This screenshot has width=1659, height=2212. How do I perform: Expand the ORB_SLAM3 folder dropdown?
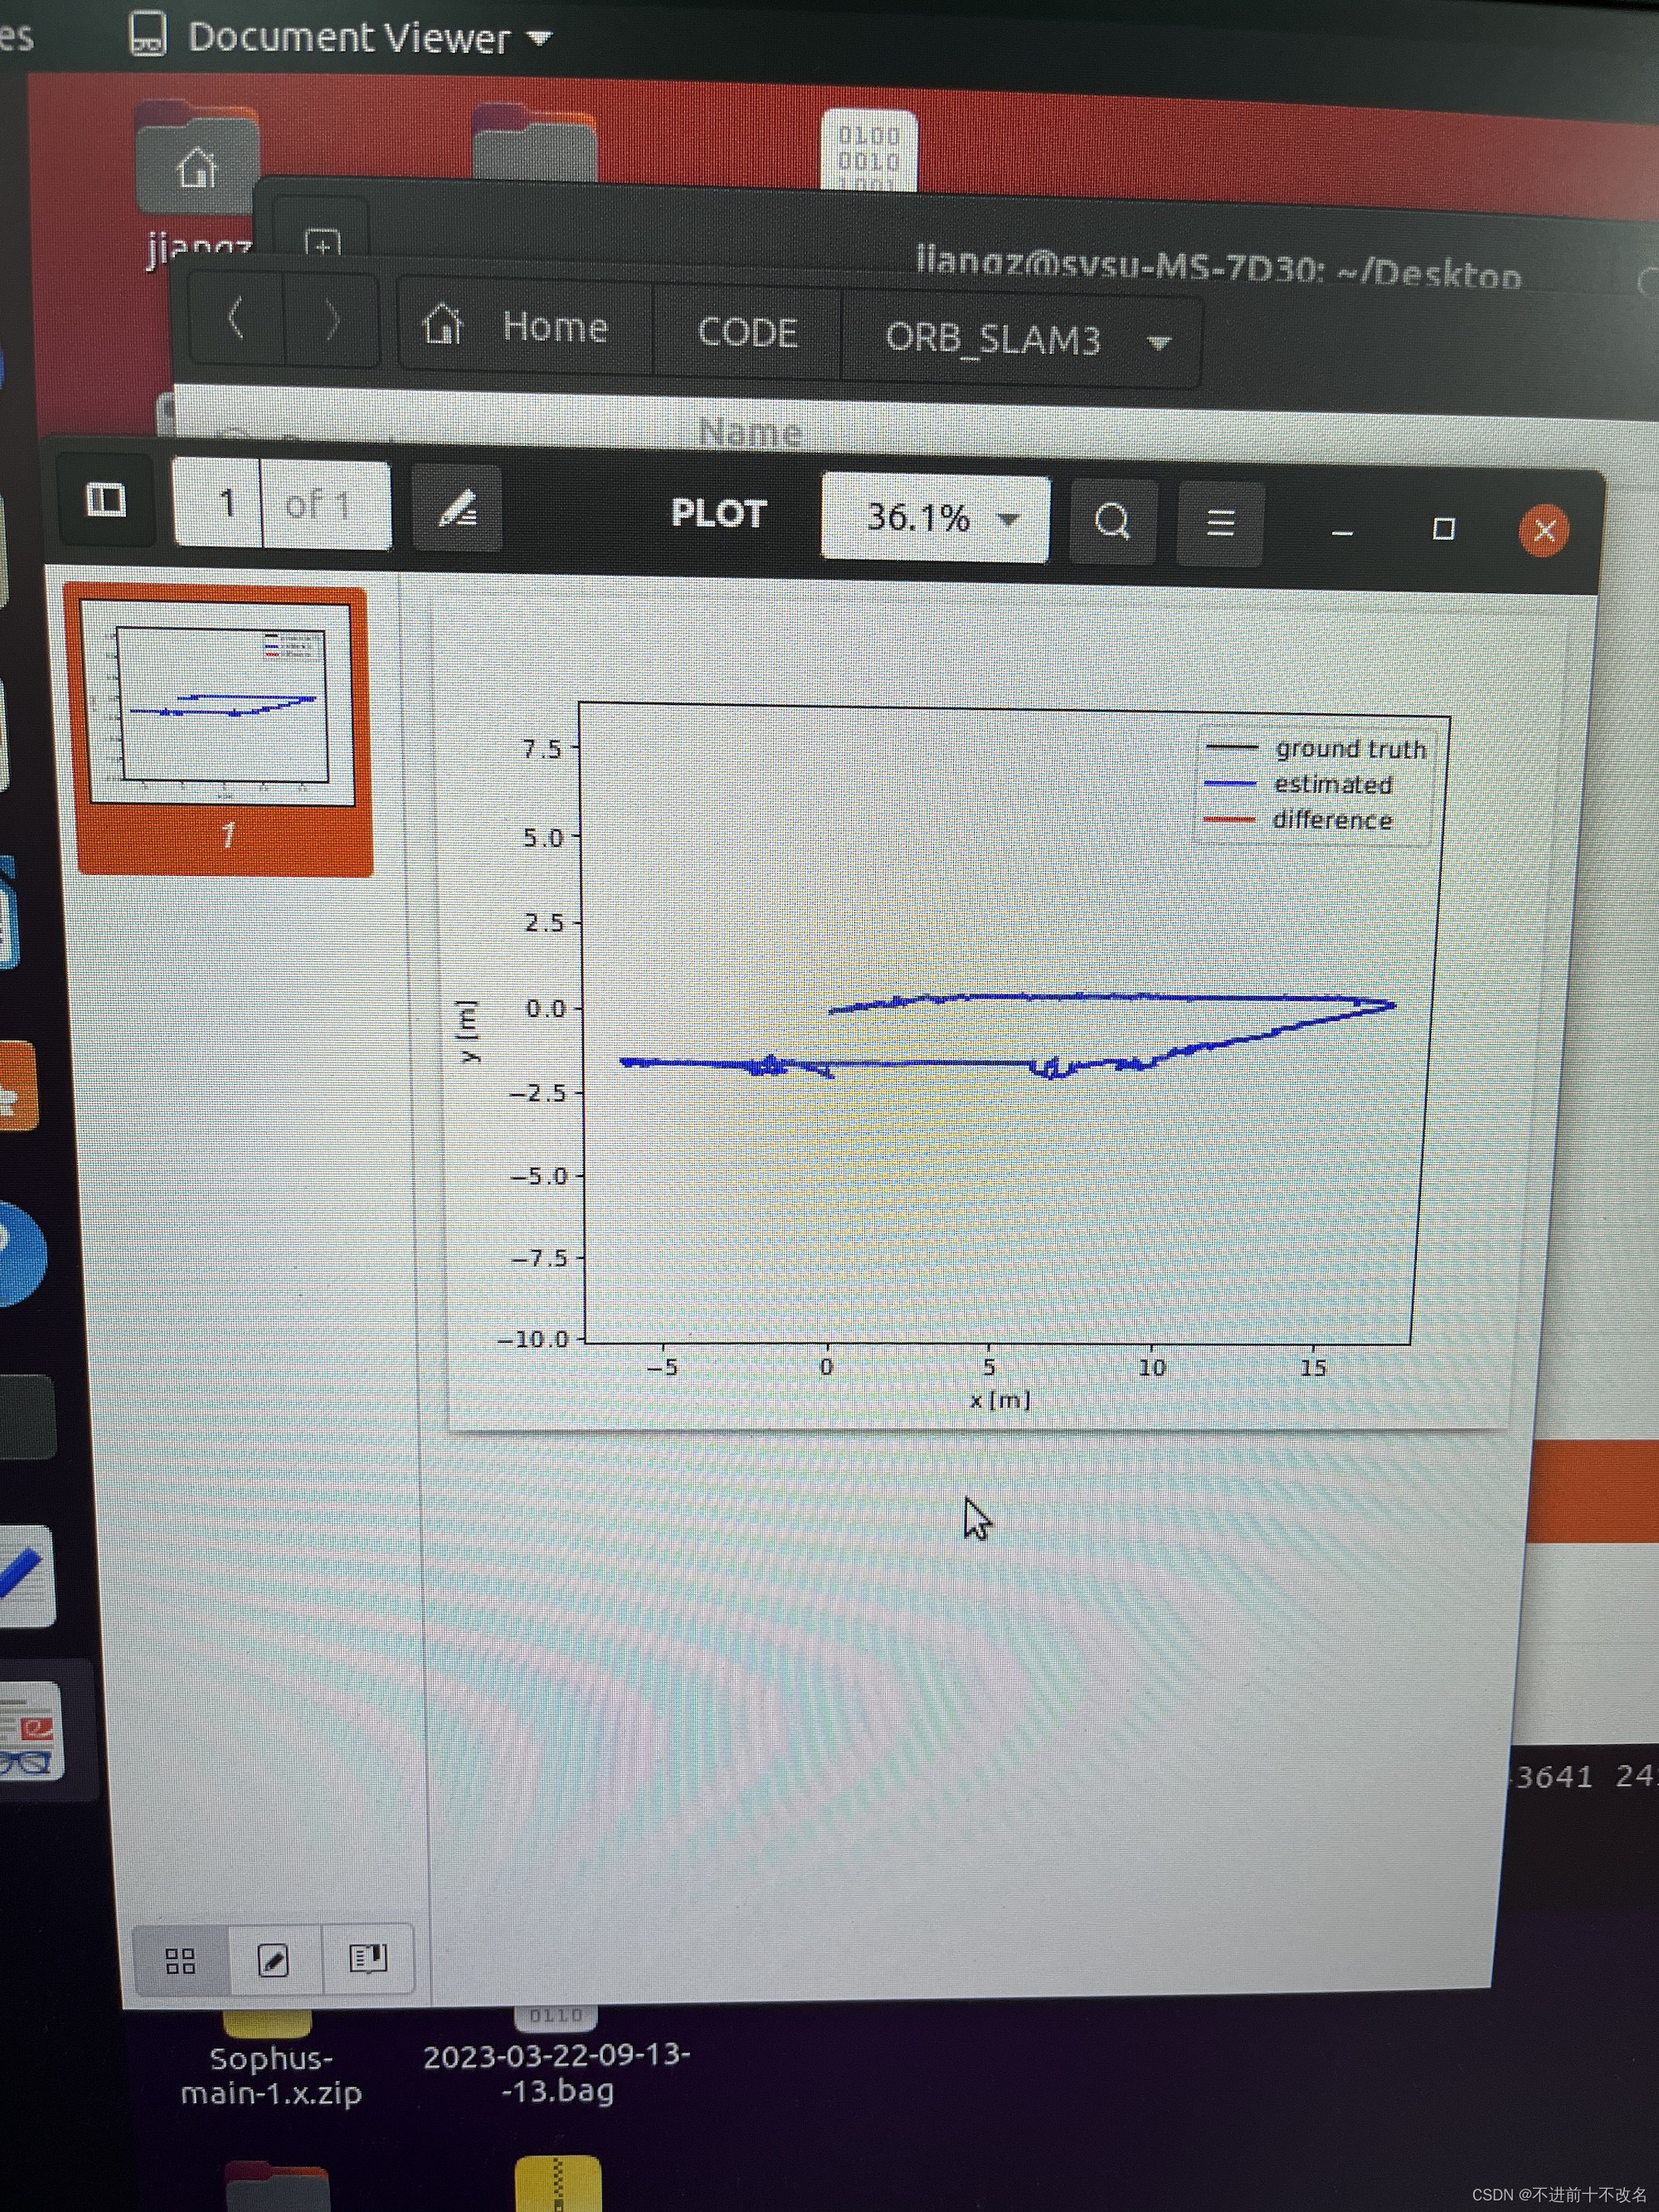[x=1159, y=343]
